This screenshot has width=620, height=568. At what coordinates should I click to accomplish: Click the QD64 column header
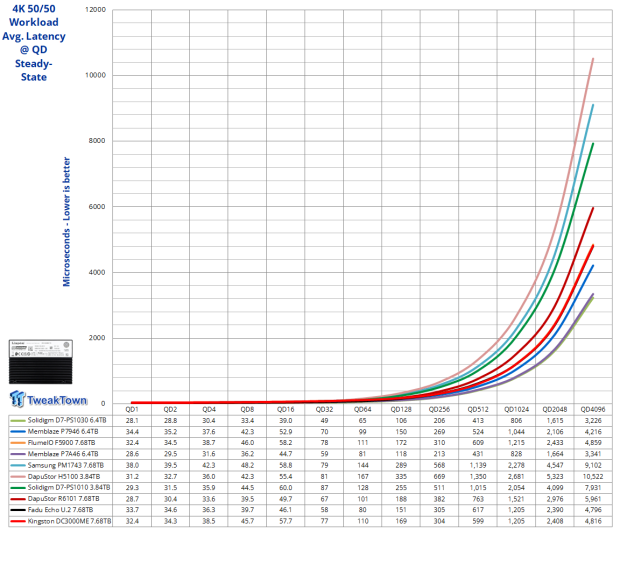[363, 409]
